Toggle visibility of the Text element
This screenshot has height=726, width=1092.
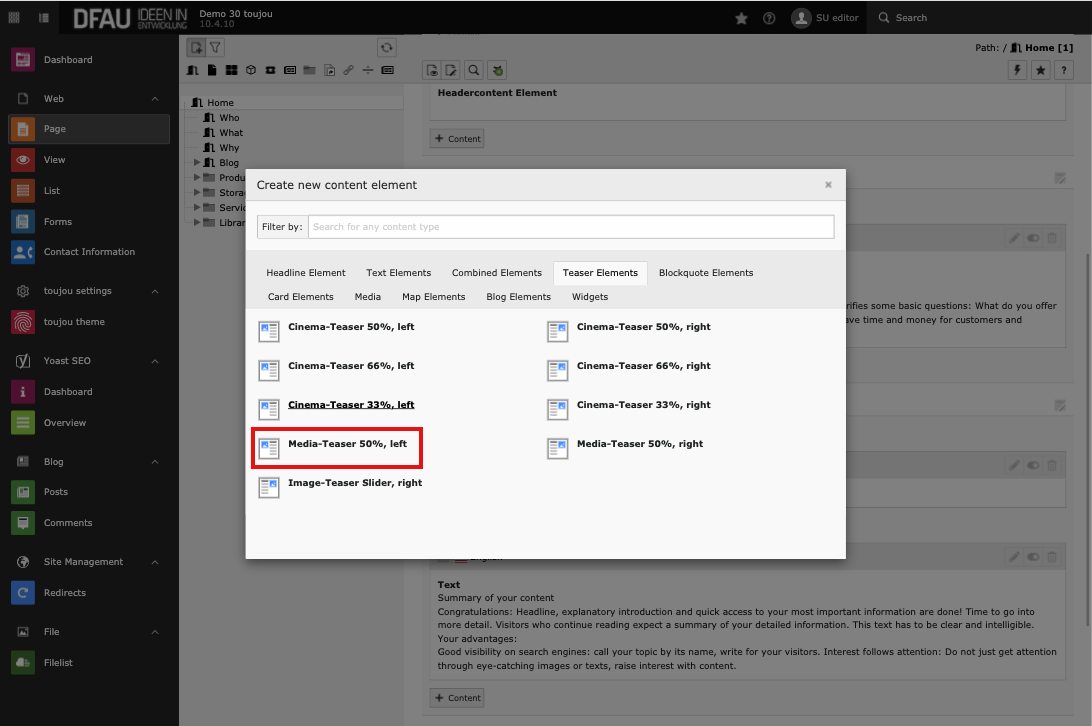click(x=1033, y=557)
